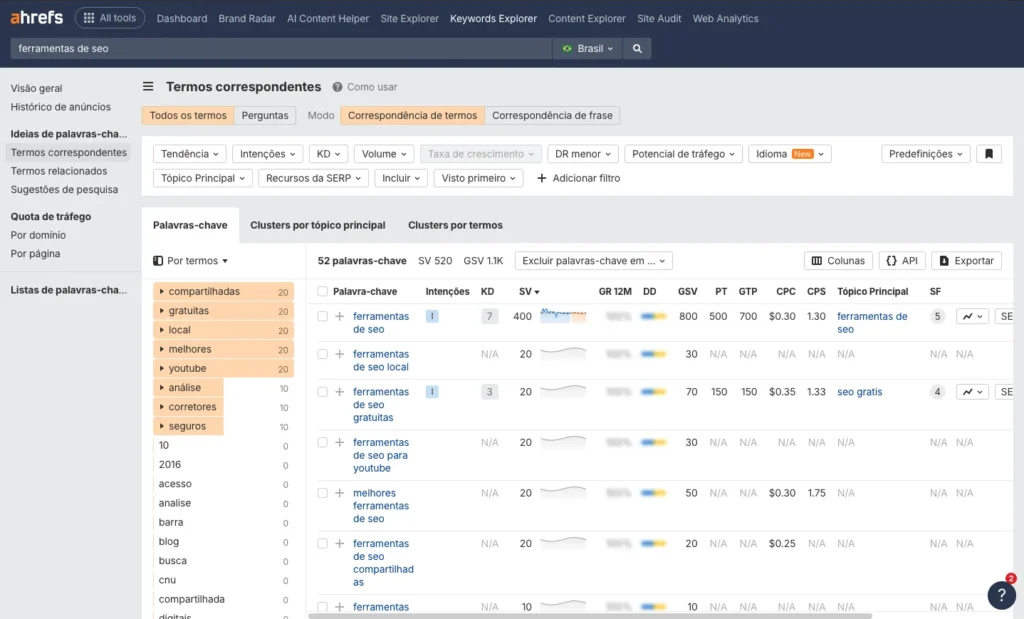Add ferramentas de seo keyword with plus icon
1024x619 pixels.
[x=340, y=316]
